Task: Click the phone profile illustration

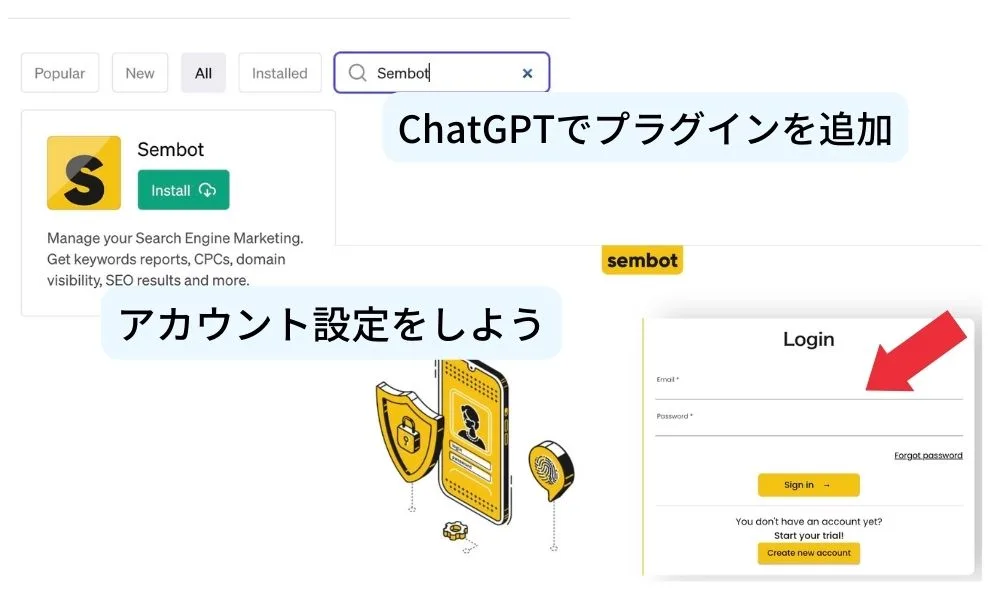Action: [x=473, y=441]
